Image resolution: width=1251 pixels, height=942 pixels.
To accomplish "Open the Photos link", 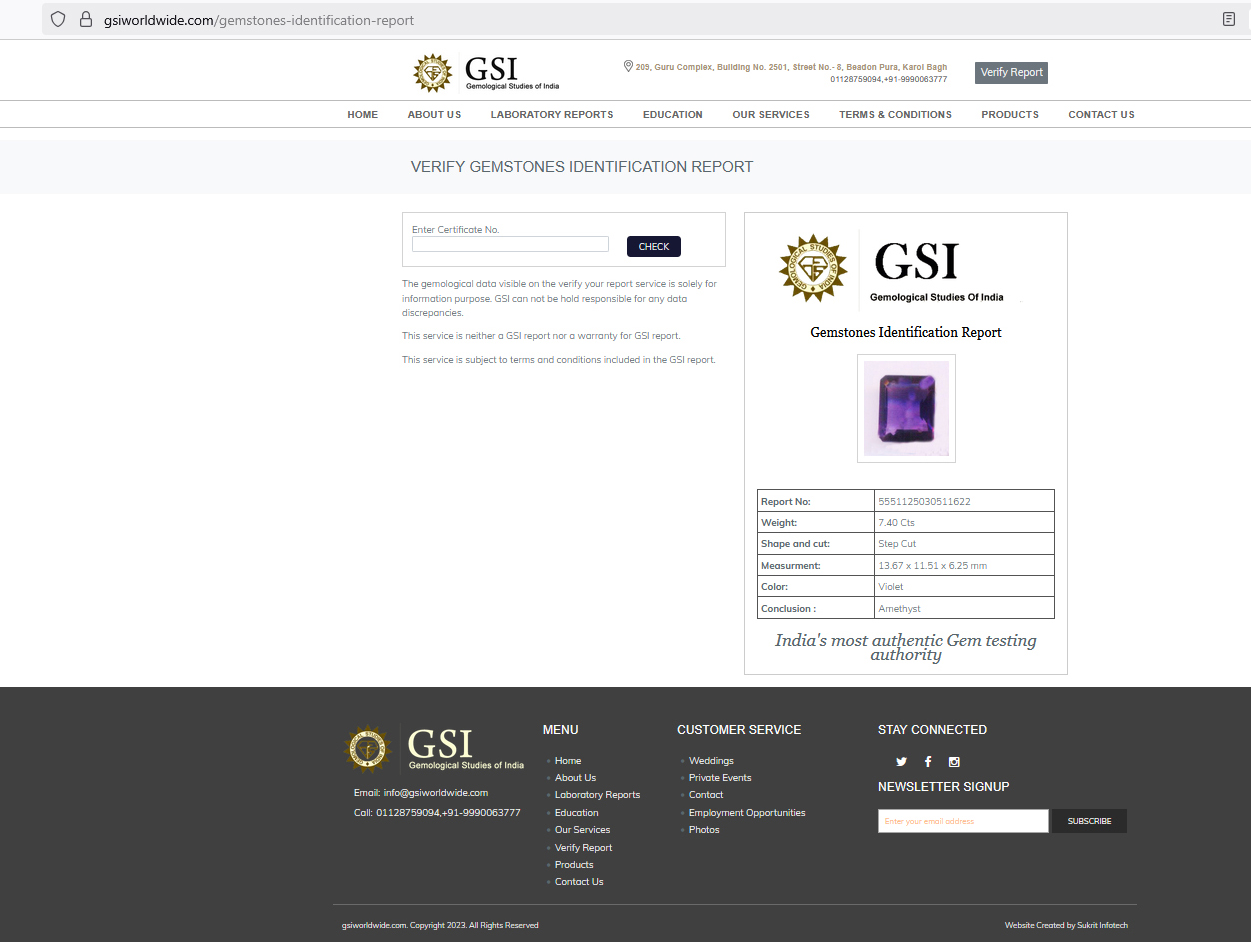I will 704,830.
